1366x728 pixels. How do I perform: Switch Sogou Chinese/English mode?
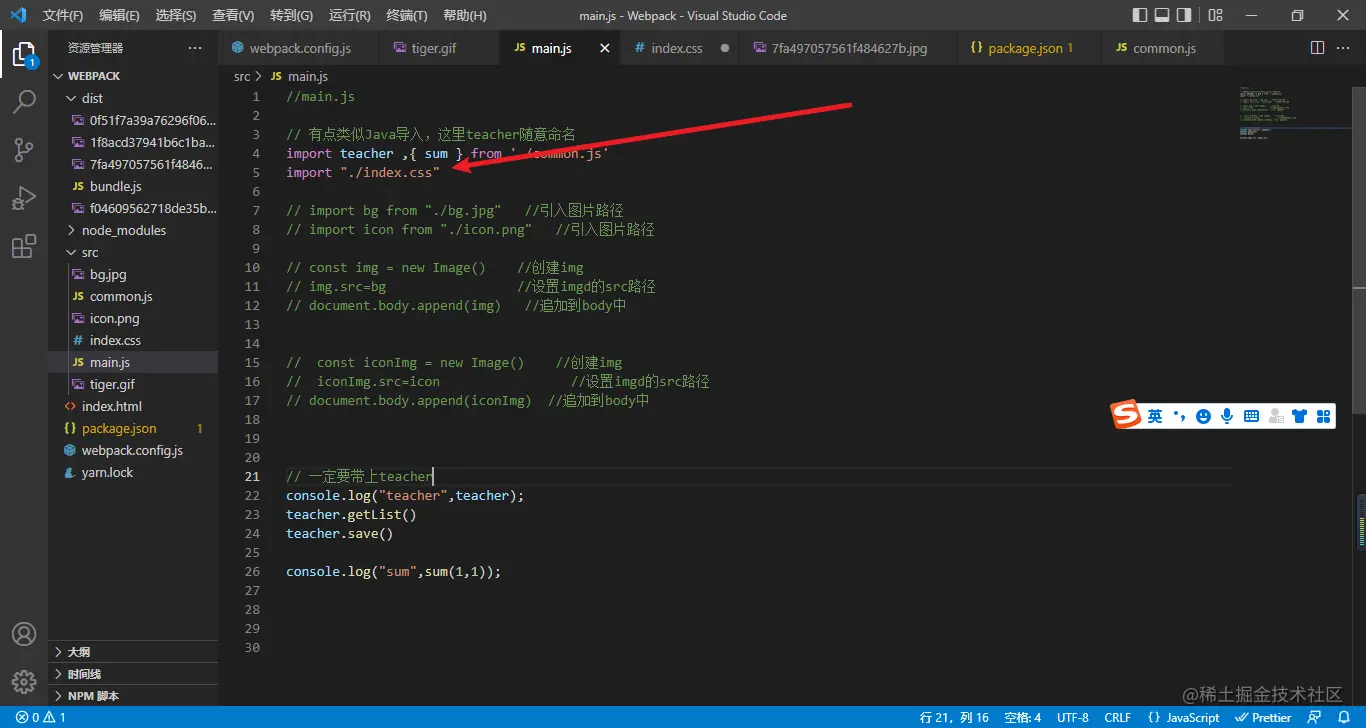coord(1155,416)
